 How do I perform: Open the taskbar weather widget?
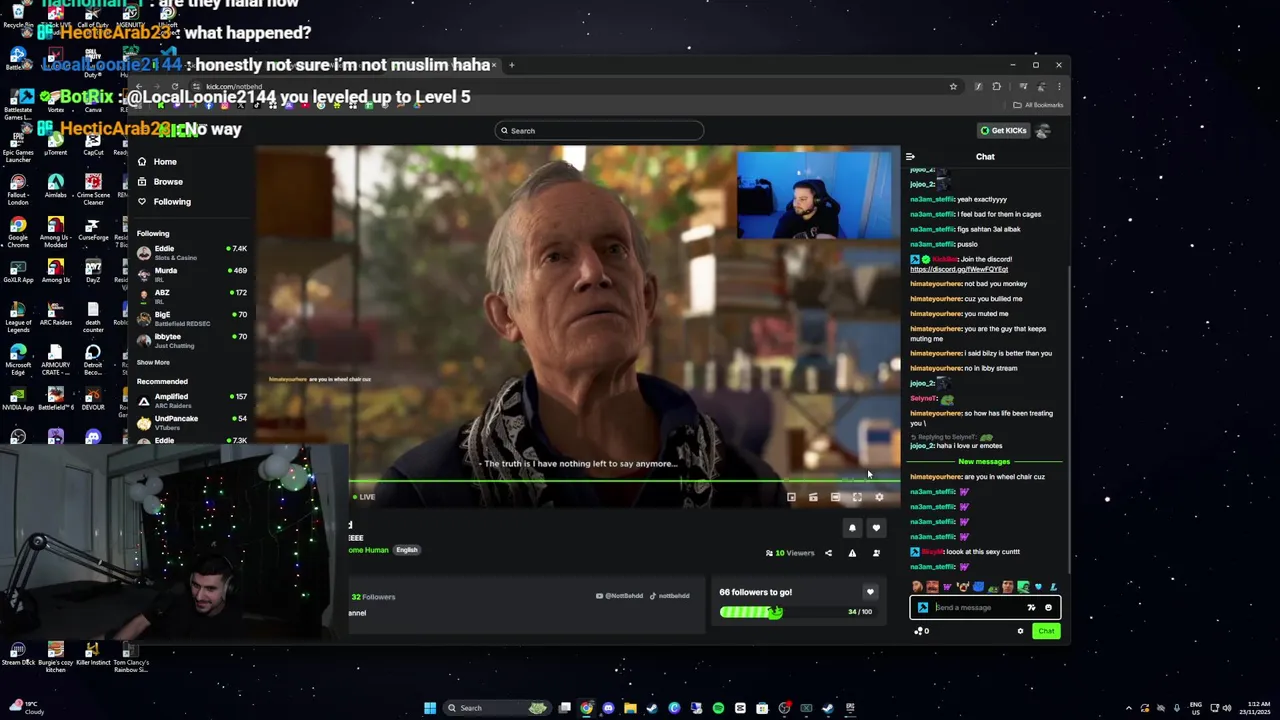pyautogui.click(x=26, y=708)
